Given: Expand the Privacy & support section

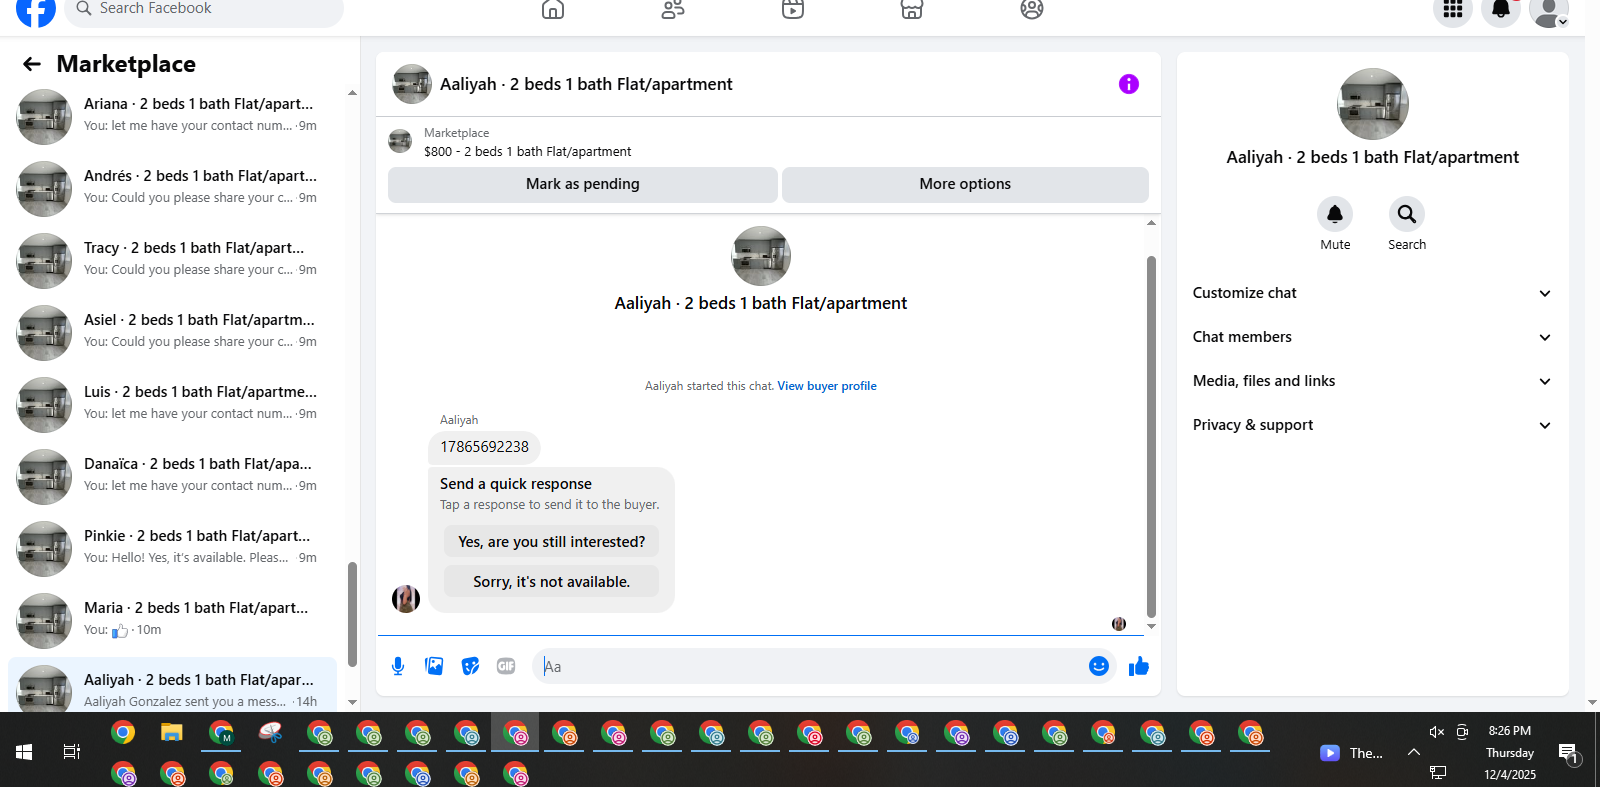Looking at the screenshot, I should (x=1372, y=425).
